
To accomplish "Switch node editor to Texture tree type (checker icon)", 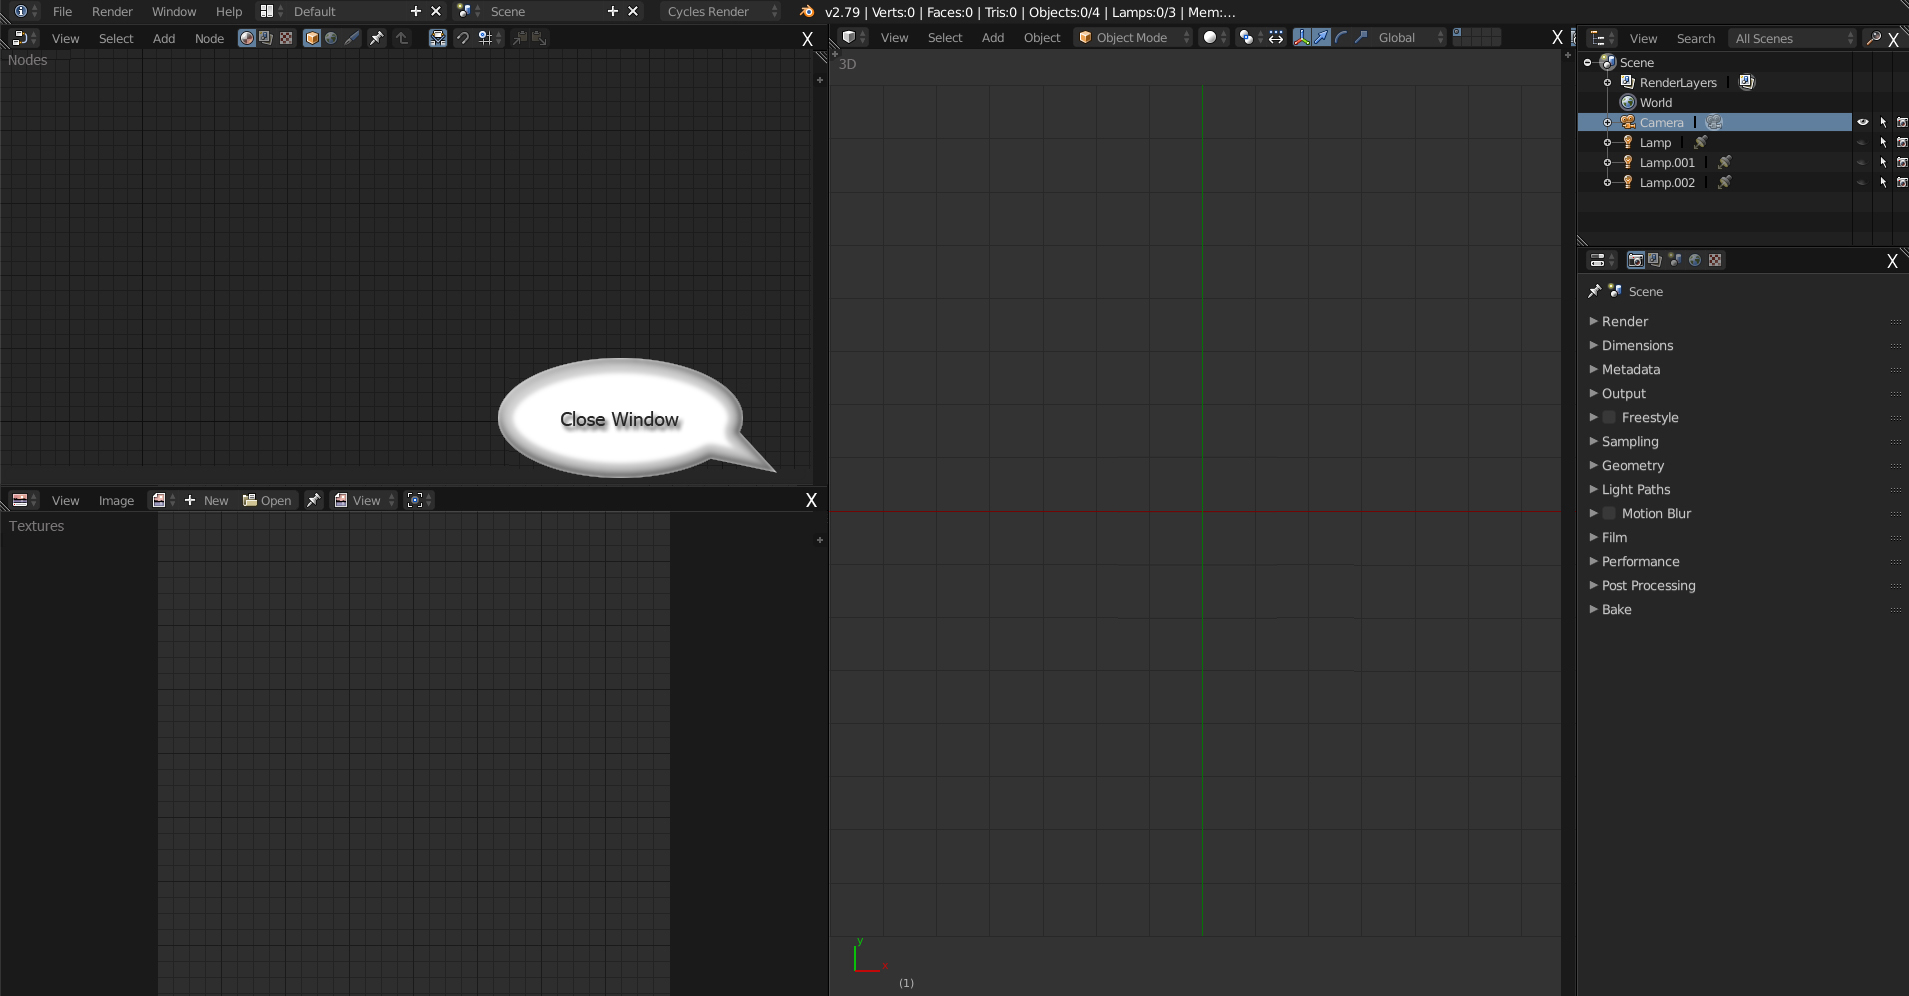I will 286,38.
